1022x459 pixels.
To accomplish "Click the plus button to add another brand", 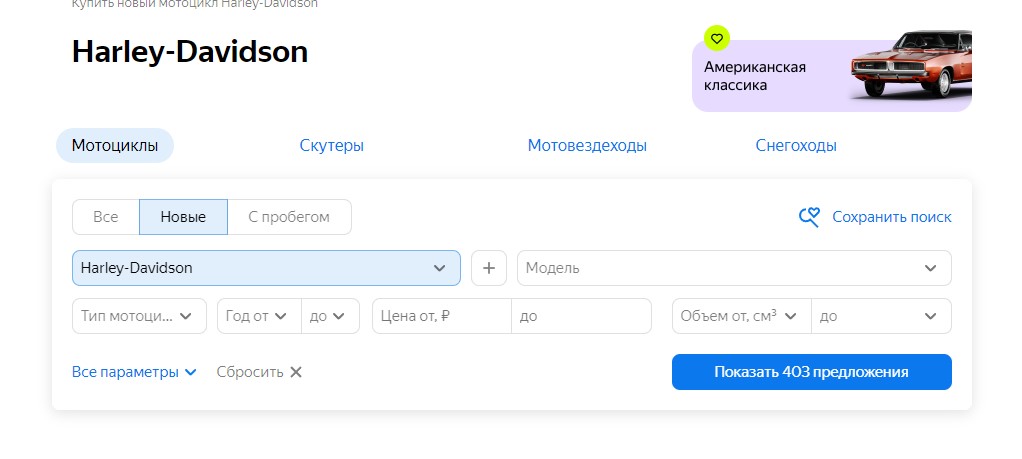I will 489,268.
